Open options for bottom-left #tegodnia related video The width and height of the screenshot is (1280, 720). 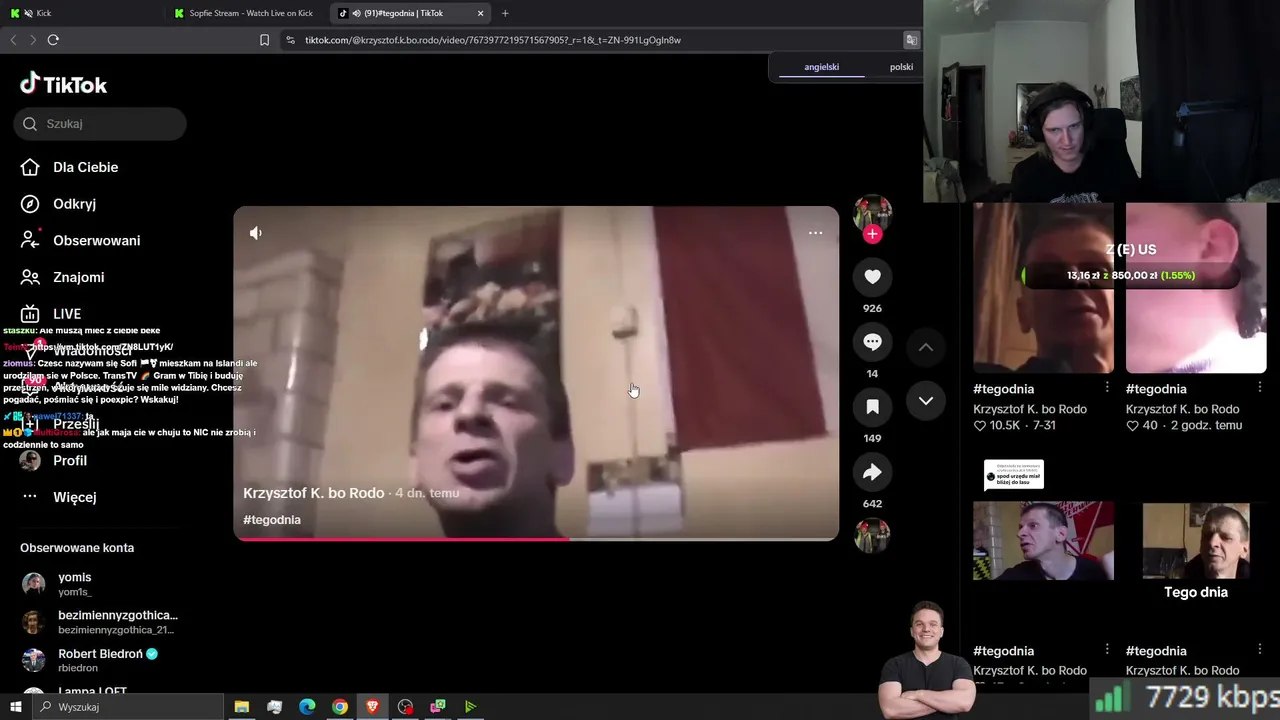coord(1107,651)
